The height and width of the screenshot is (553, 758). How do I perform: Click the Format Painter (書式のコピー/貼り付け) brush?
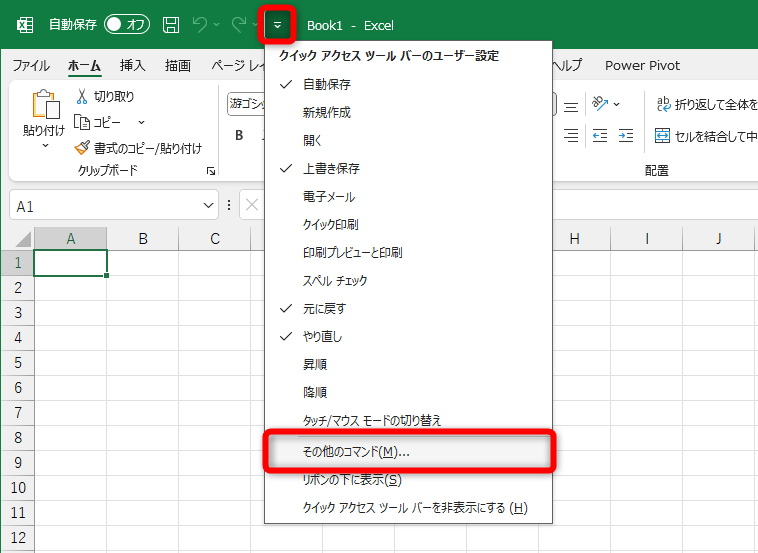click(82, 148)
